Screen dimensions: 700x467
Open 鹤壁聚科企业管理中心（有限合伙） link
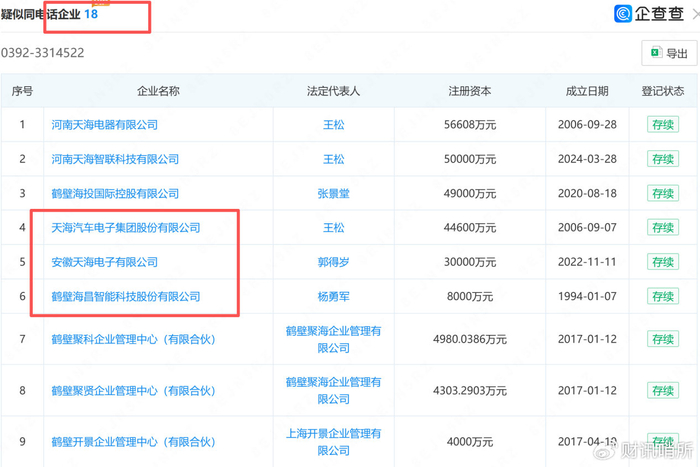pos(133,339)
